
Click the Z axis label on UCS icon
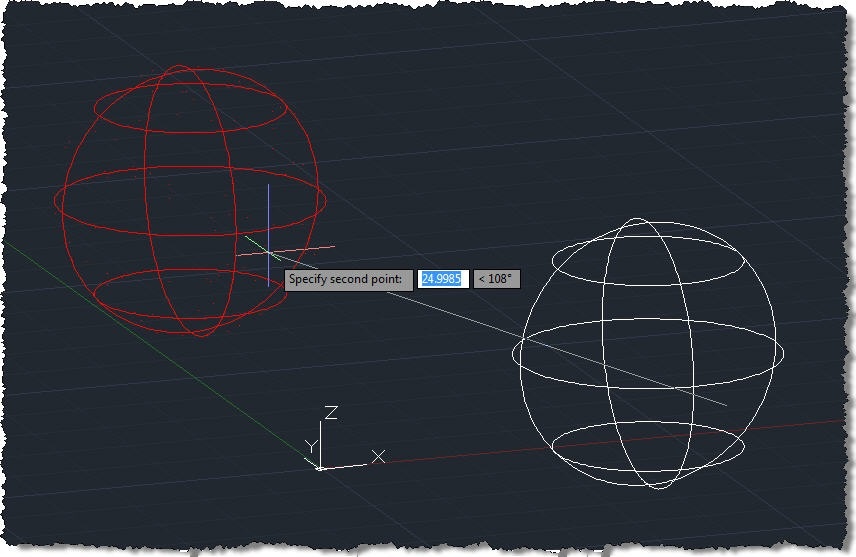click(331, 413)
